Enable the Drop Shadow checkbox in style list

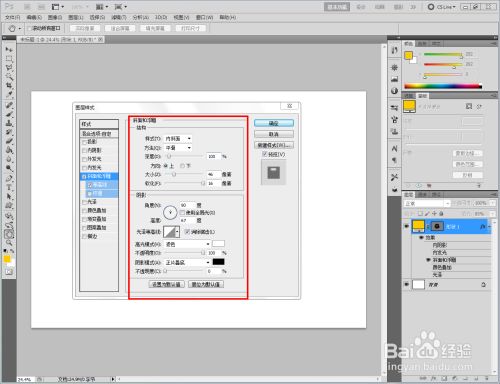[x=85, y=142]
